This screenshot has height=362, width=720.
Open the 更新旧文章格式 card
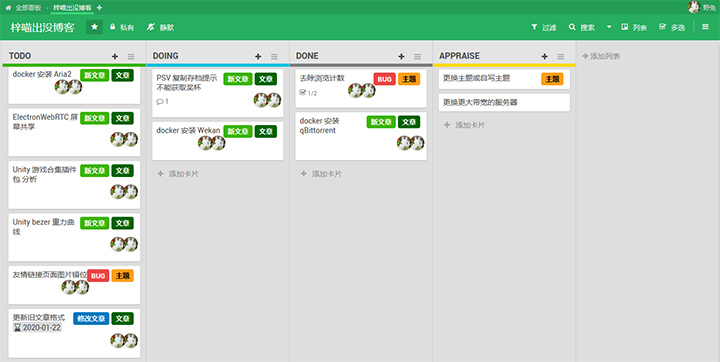click(74, 333)
